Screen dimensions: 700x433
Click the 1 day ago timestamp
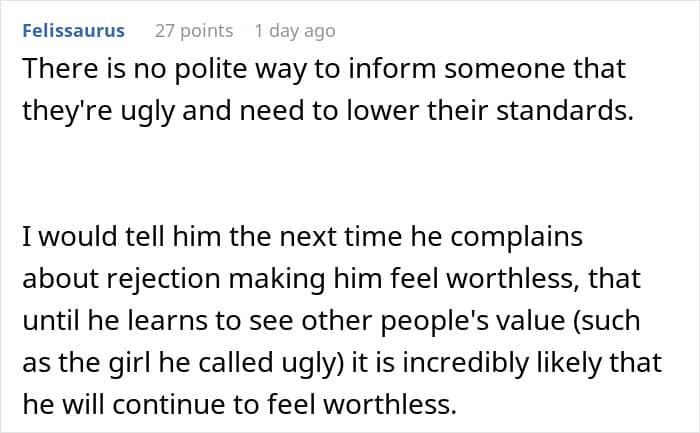point(295,31)
